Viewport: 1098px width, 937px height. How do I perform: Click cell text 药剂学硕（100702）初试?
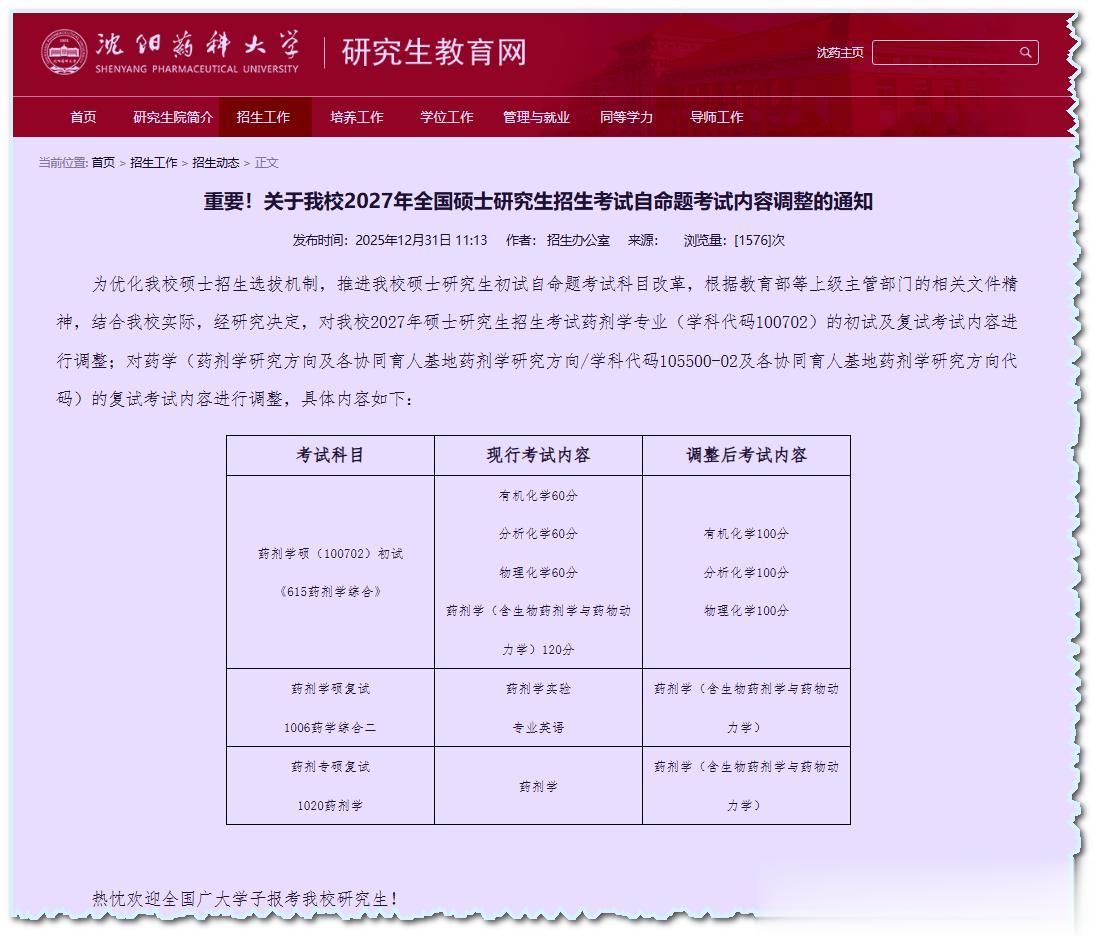coord(331,553)
